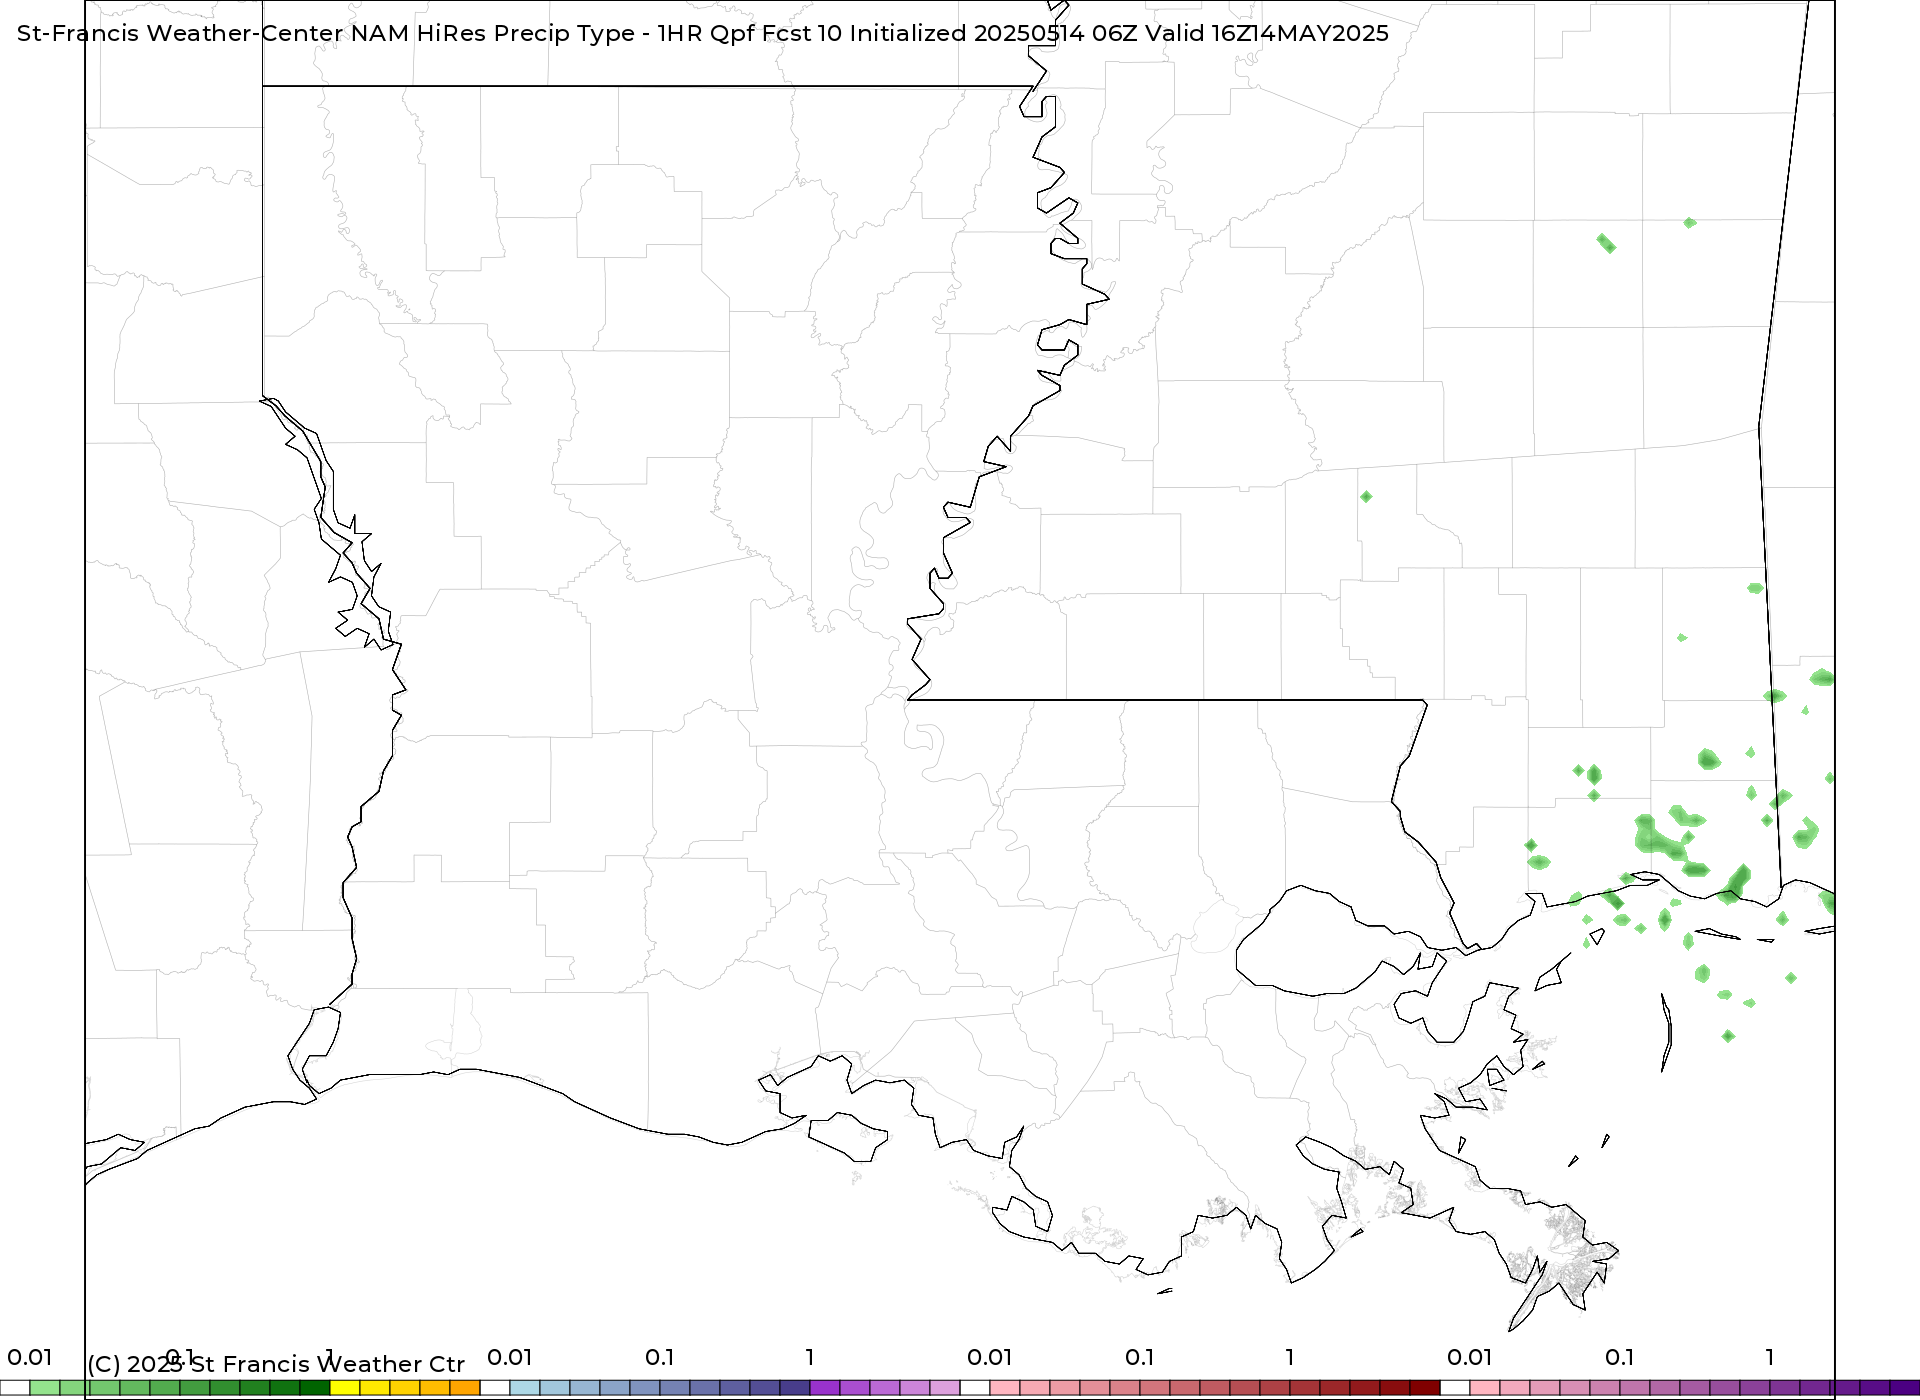The width and height of the screenshot is (1920, 1400).
Task: Click the 0.01 label above the blue scale
Action: 509,1357
